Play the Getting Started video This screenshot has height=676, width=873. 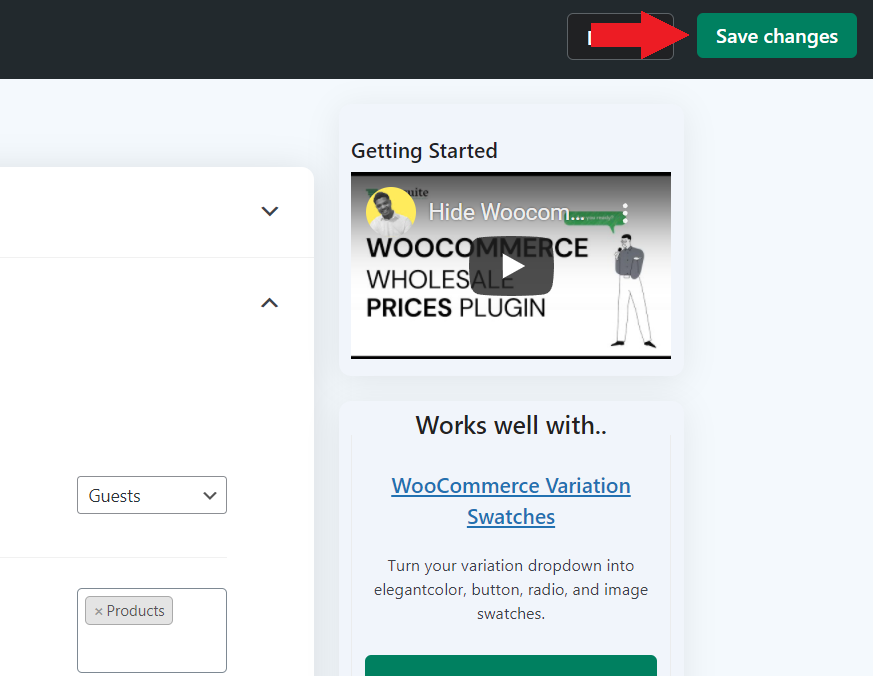(511, 266)
